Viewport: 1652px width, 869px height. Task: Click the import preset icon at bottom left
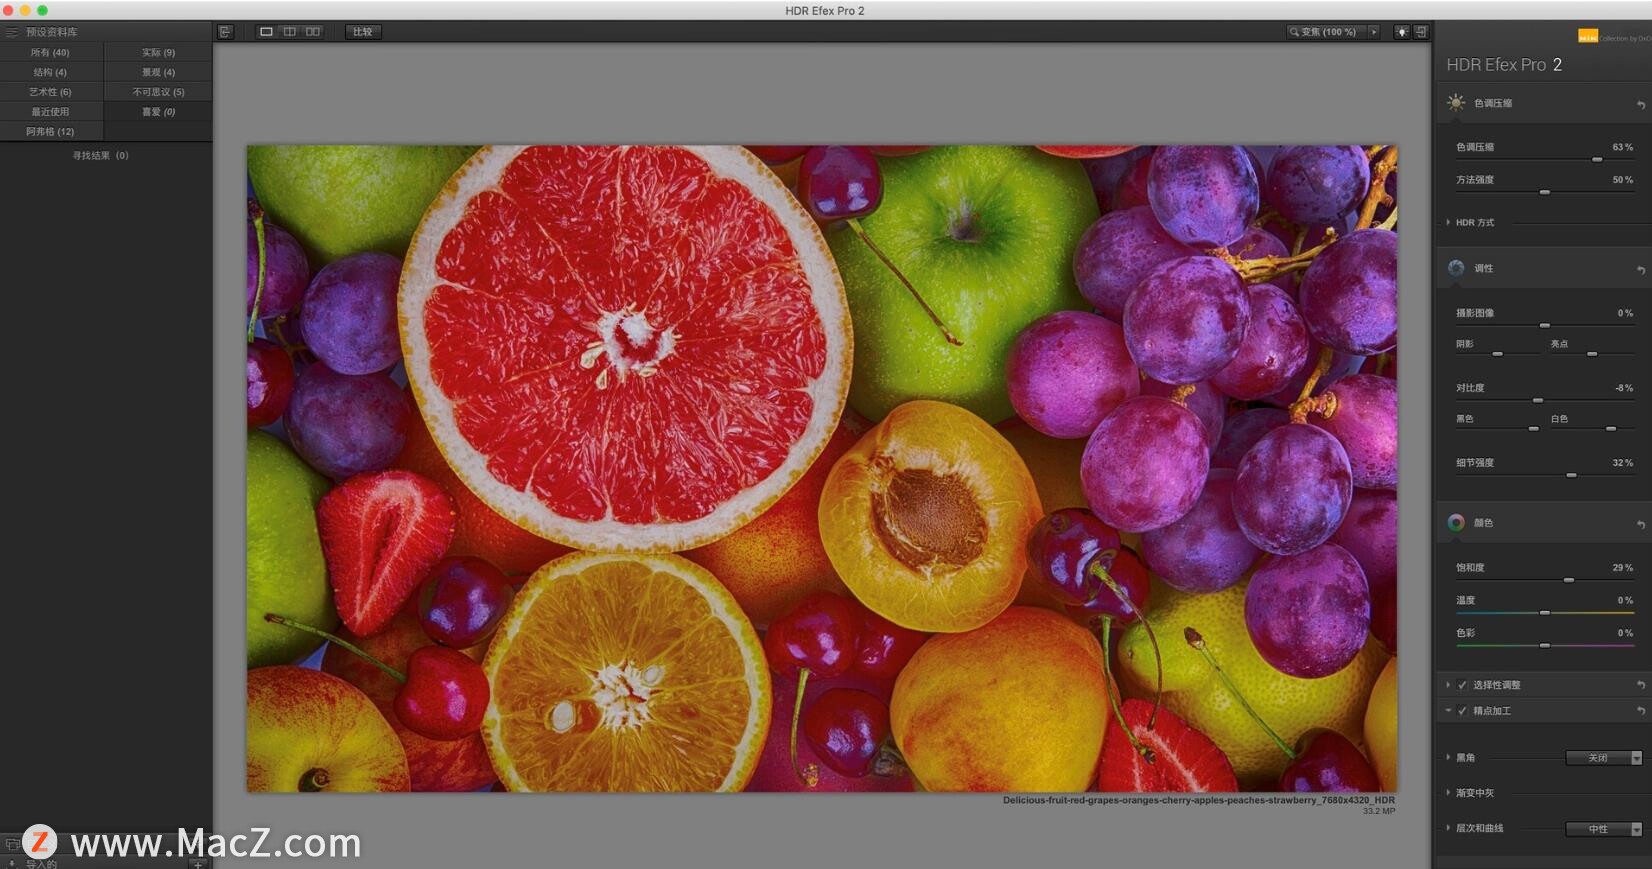[x=12, y=863]
